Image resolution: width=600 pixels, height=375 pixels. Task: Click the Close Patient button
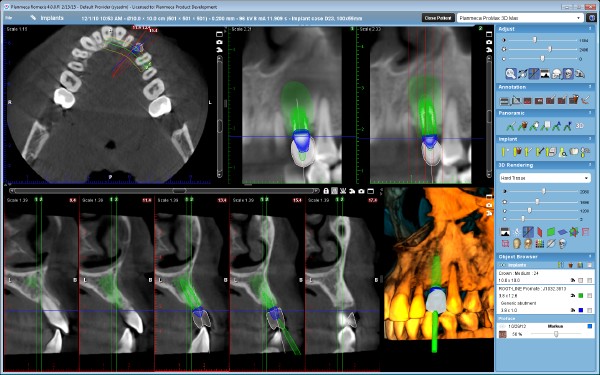[x=438, y=18]
